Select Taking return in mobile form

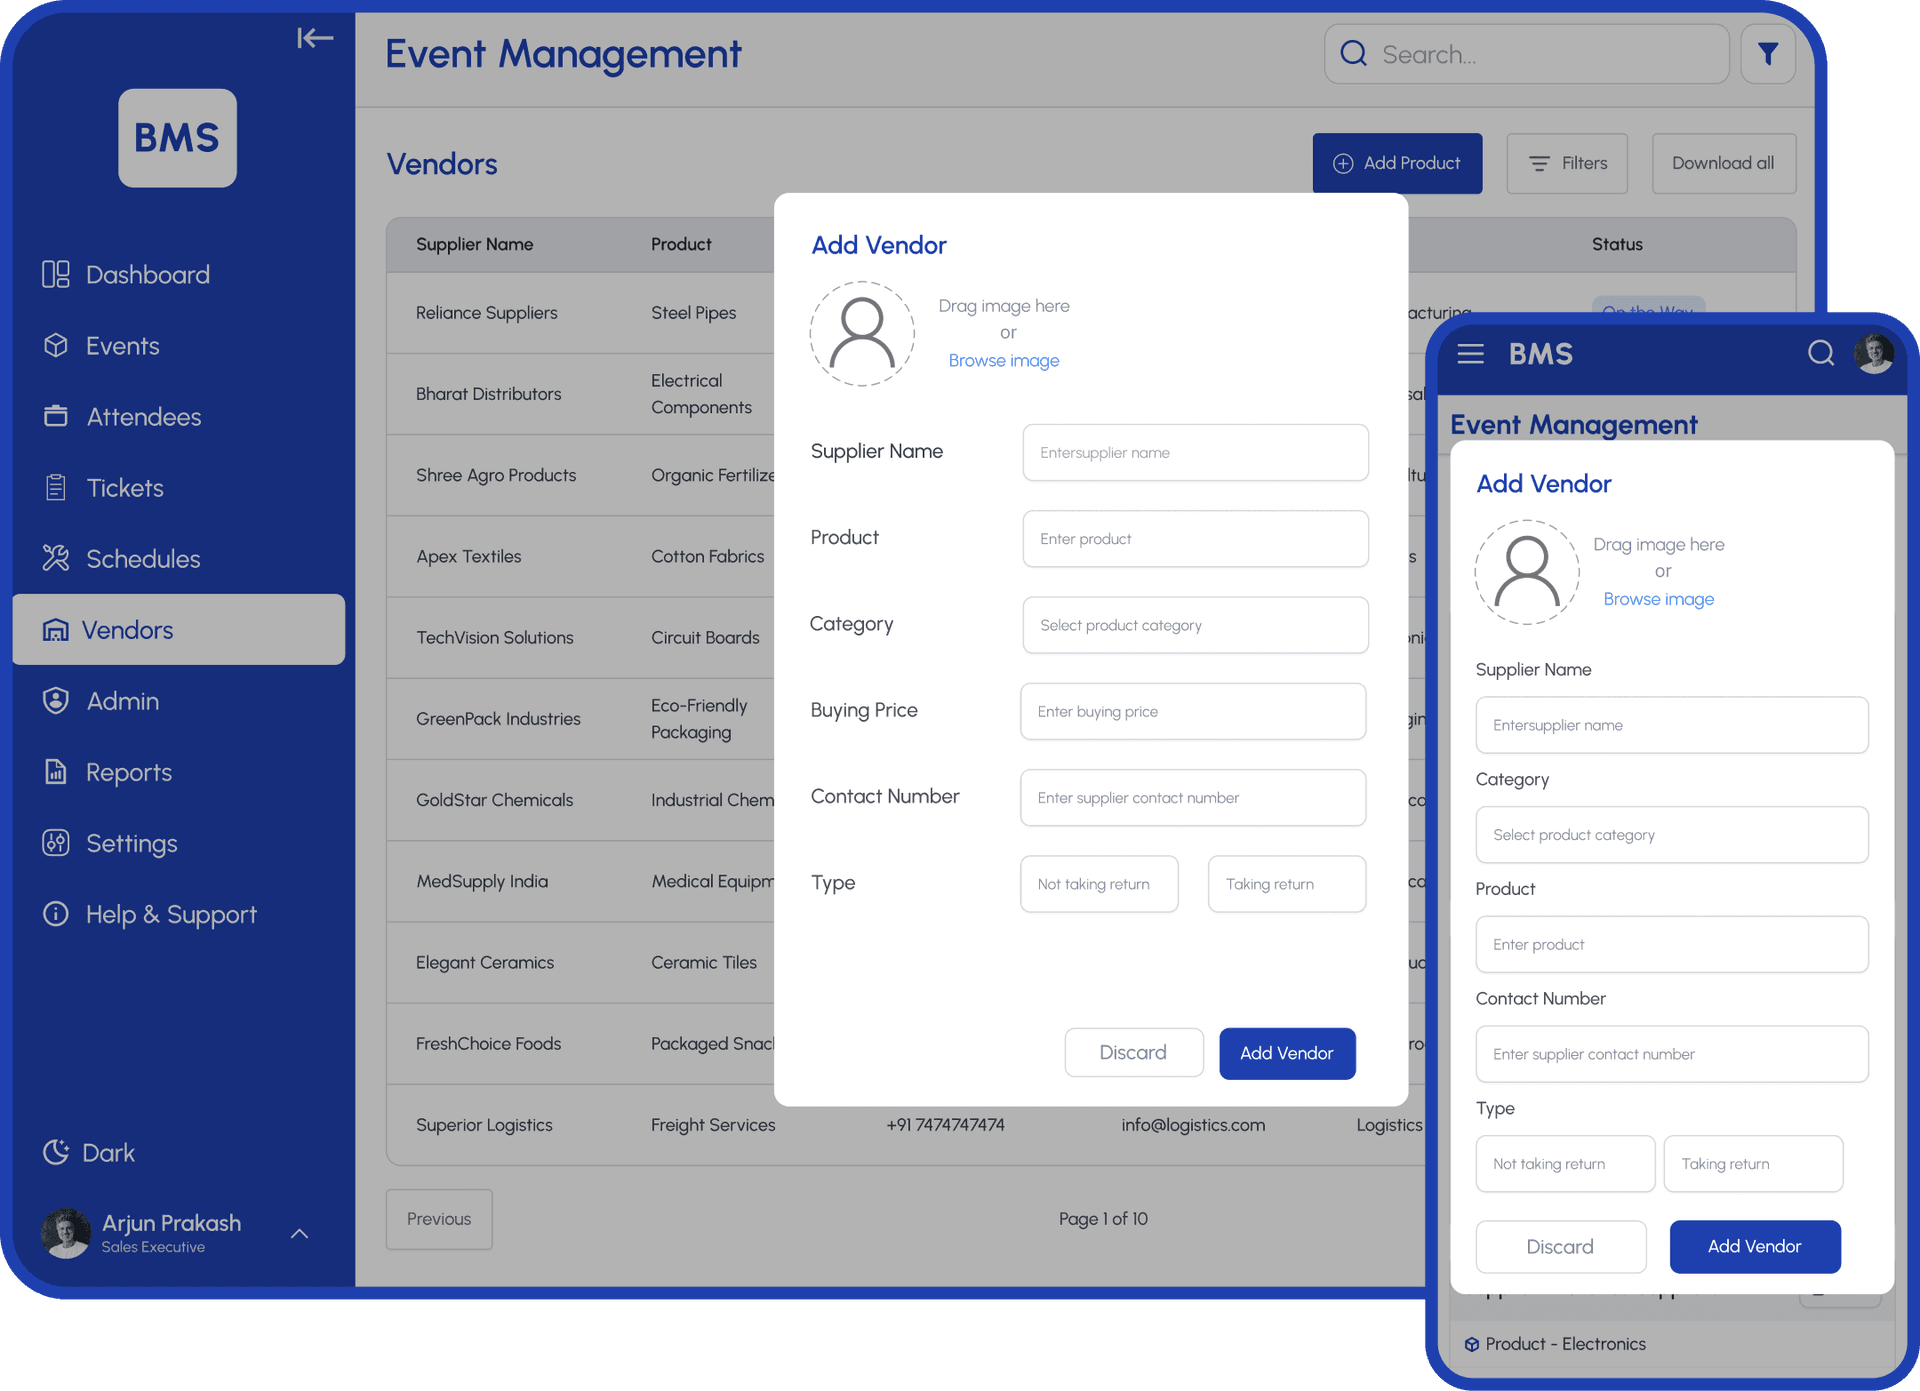point(1752,1164)
